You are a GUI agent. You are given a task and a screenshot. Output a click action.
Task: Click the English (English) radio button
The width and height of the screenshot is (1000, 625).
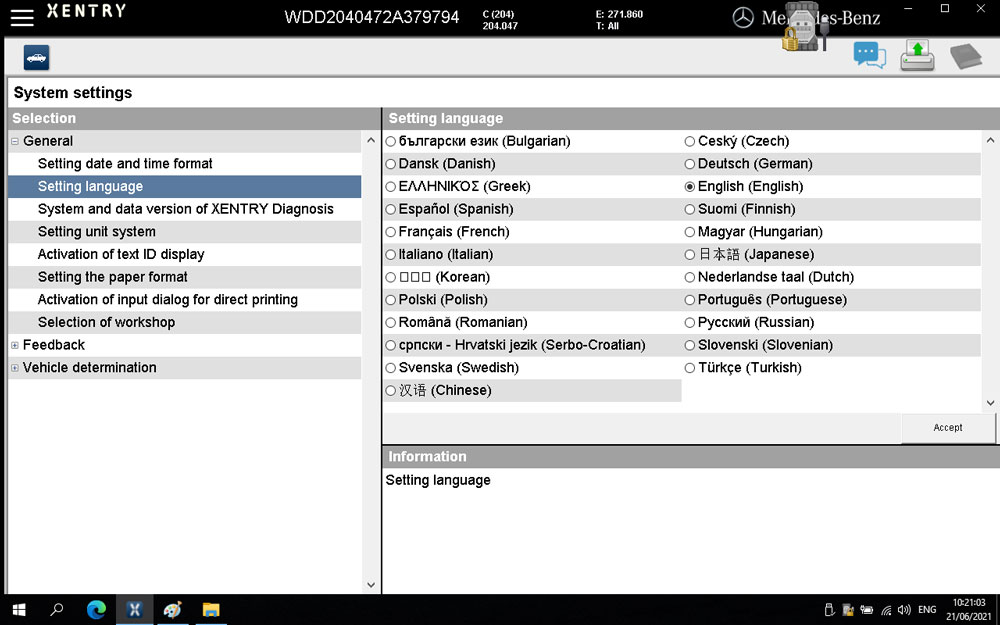(689, 187)
